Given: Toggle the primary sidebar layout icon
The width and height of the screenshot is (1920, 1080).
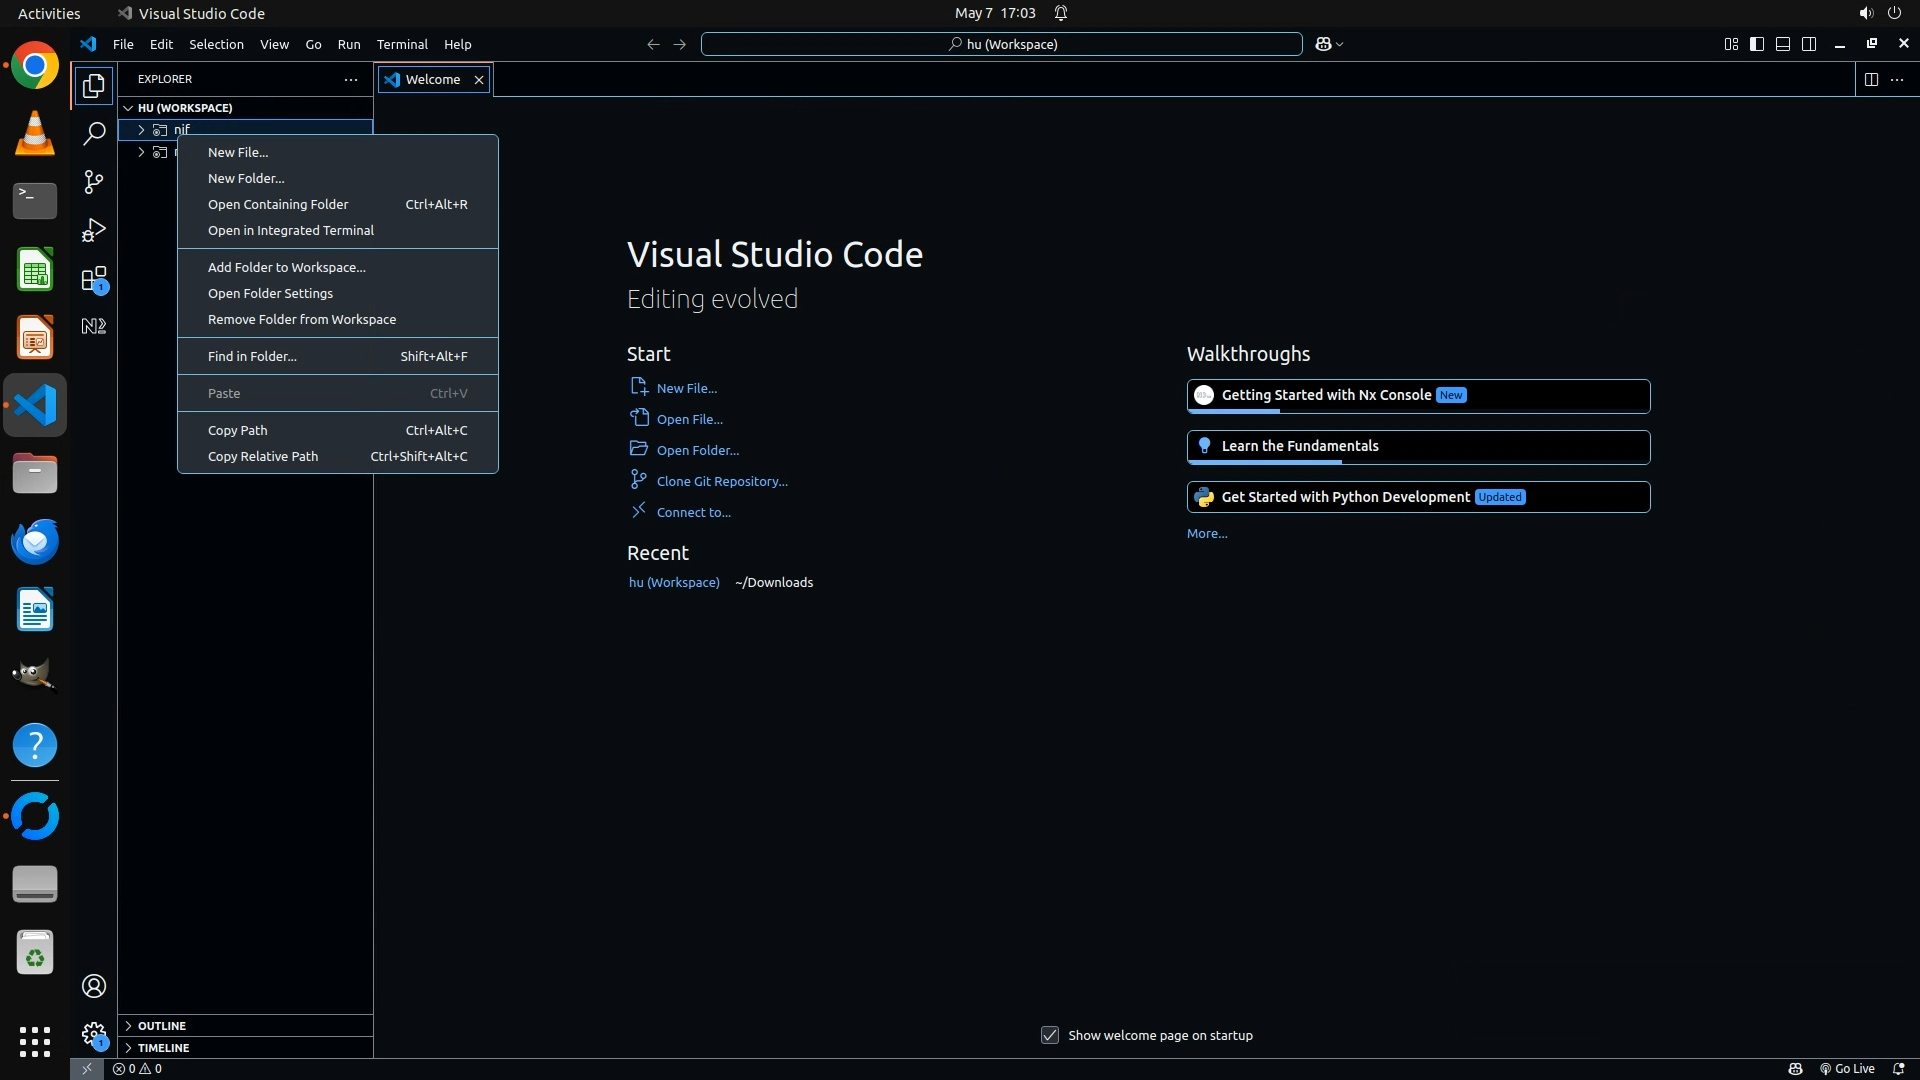Looking at the screenshot, I should point(1756,44).
